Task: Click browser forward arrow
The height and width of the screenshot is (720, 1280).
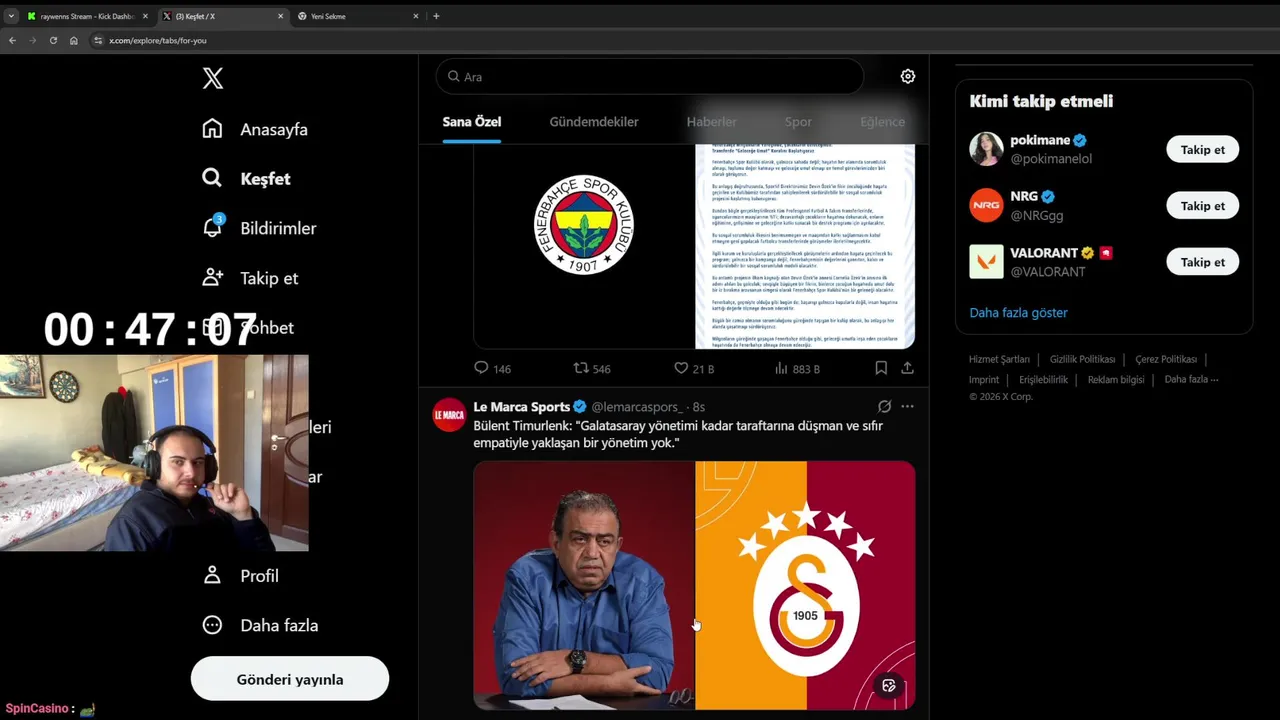Action: pyautogui.click(x=32, y=40)
